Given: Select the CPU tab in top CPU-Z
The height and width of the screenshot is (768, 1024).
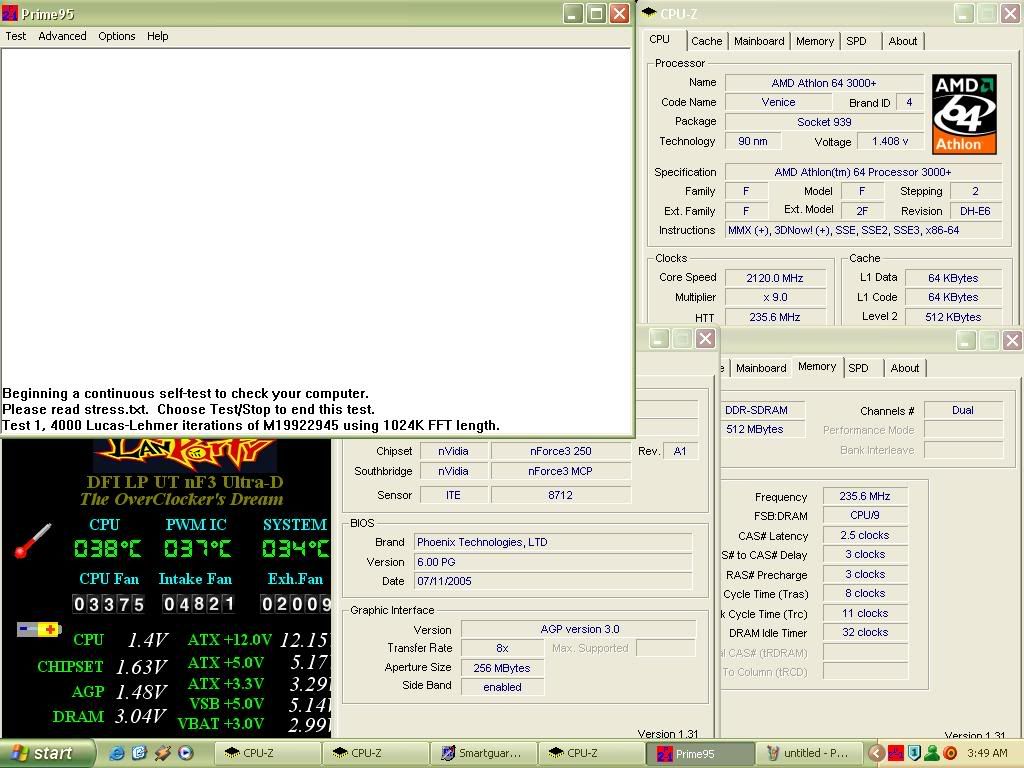Looking at the screenshot, I should click(660, 39).
